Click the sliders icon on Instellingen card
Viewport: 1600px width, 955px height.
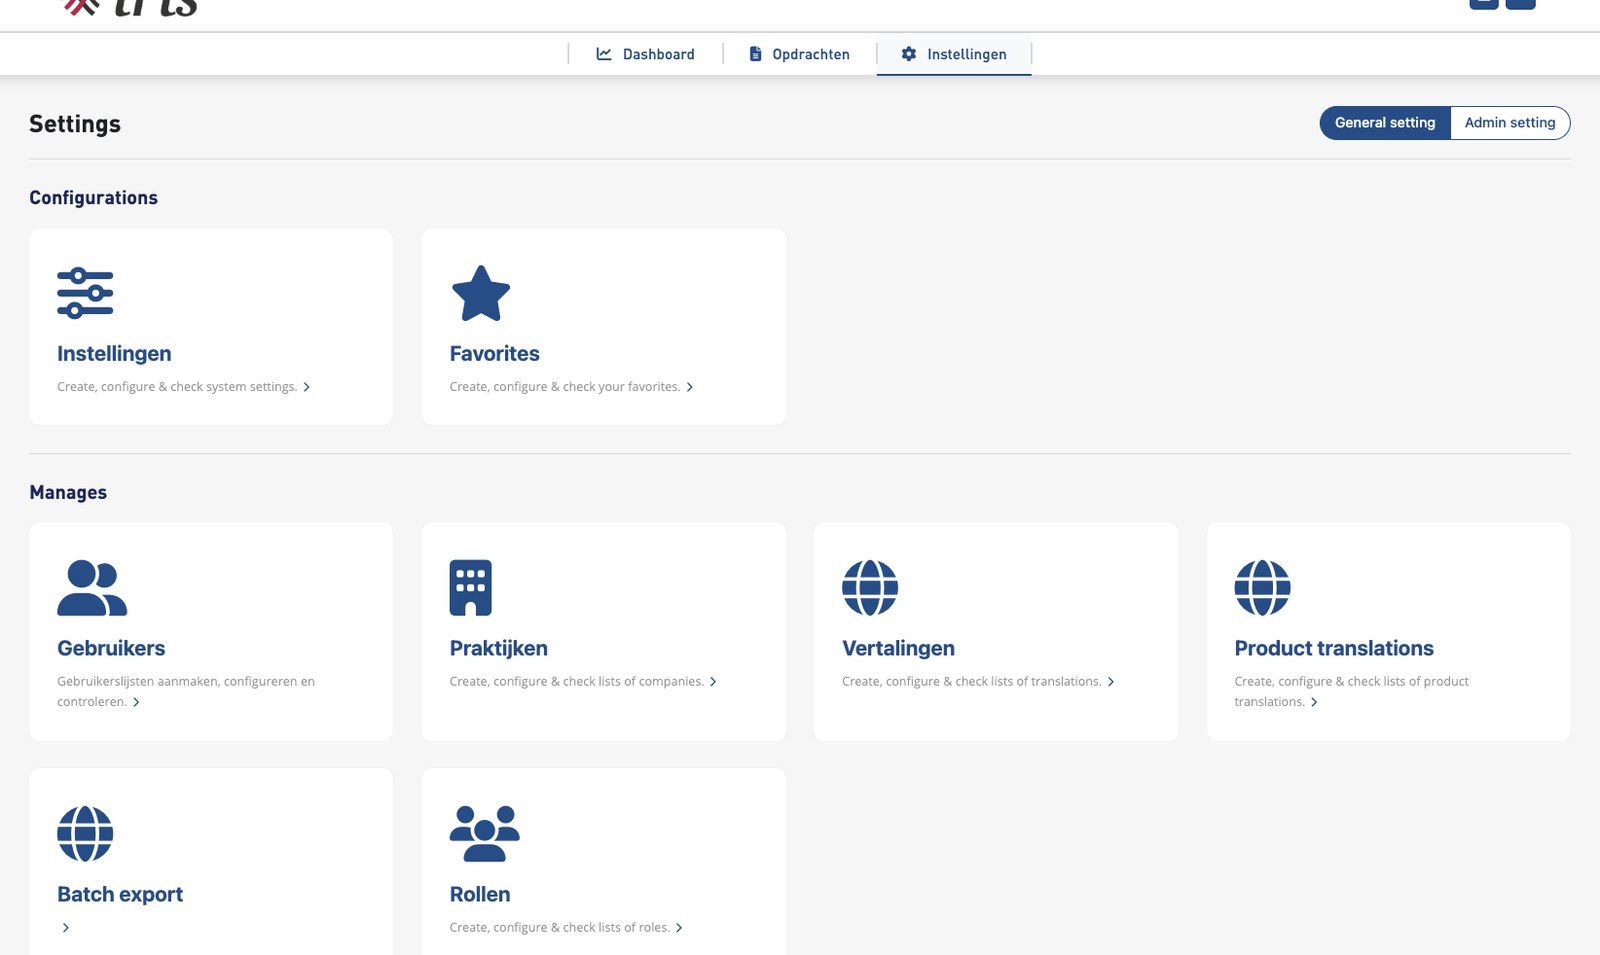(x=85, y=293)
